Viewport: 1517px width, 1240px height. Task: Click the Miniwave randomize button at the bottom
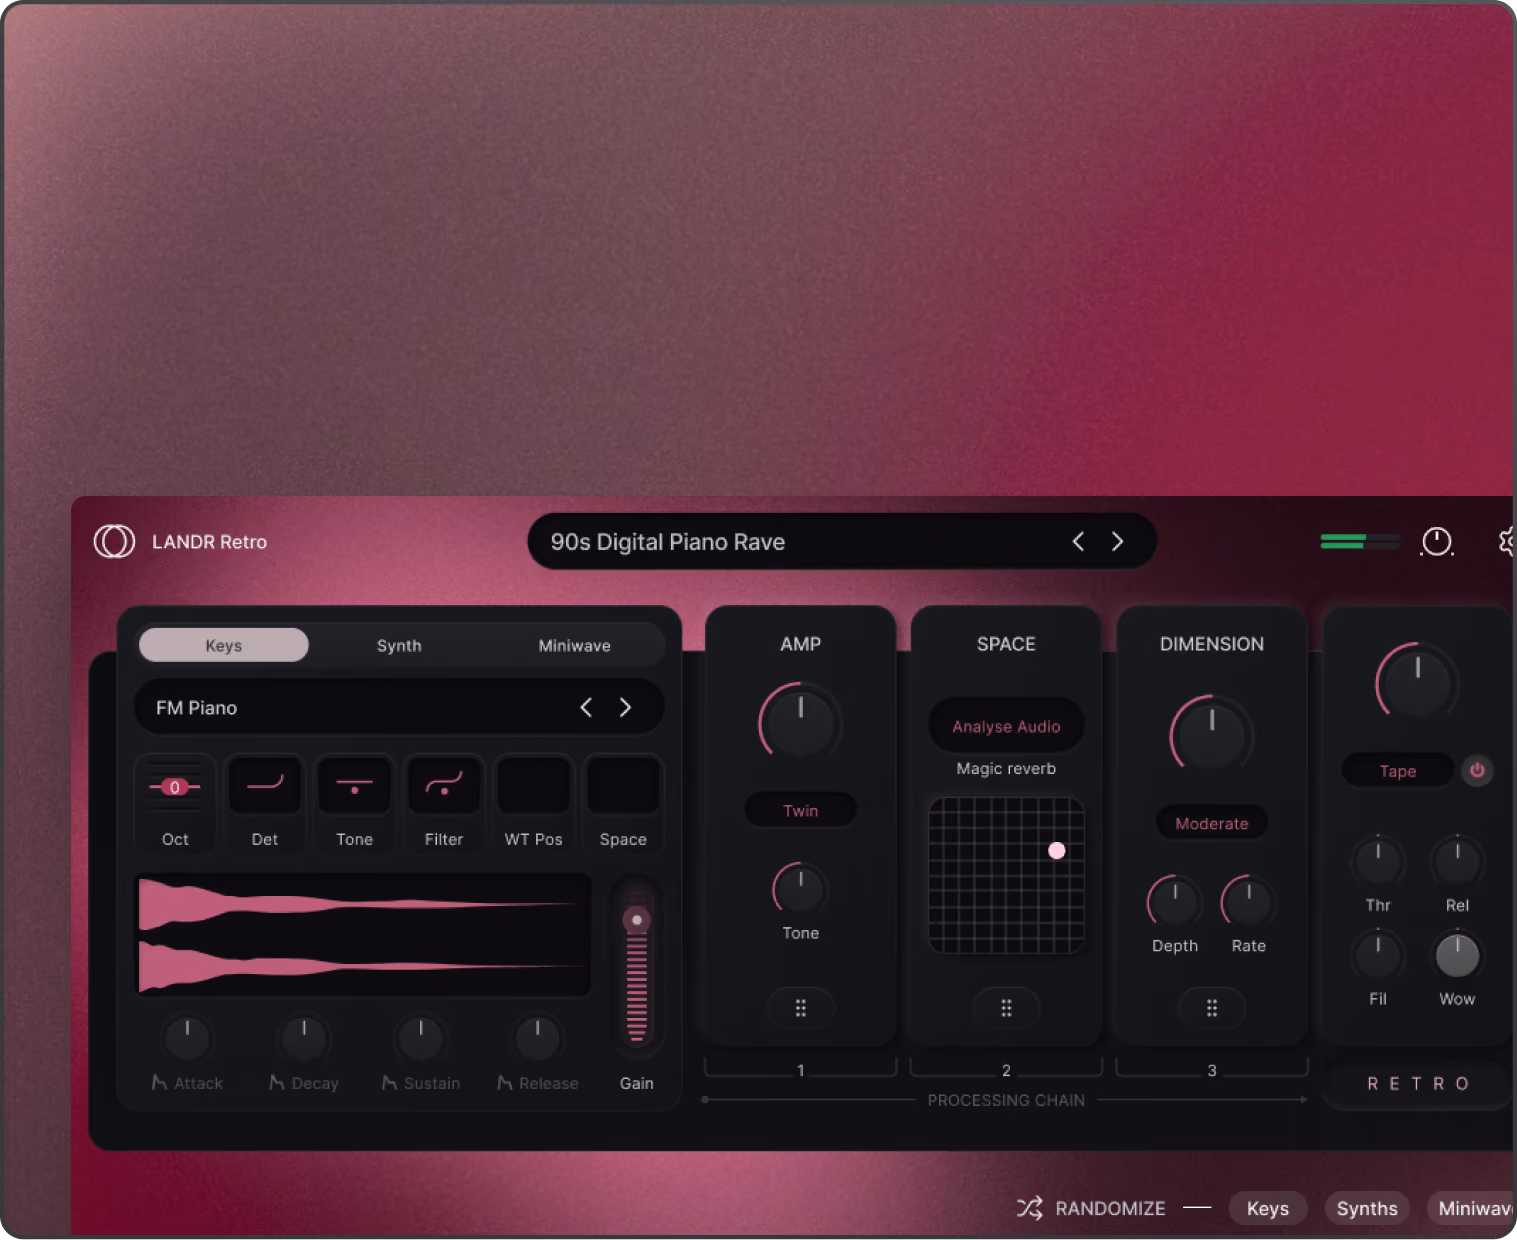[x=1472, y=1208]
